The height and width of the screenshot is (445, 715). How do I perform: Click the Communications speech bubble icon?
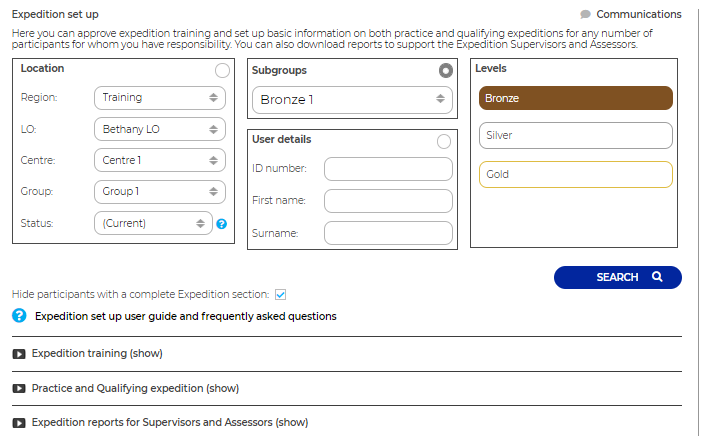[585, 15]
